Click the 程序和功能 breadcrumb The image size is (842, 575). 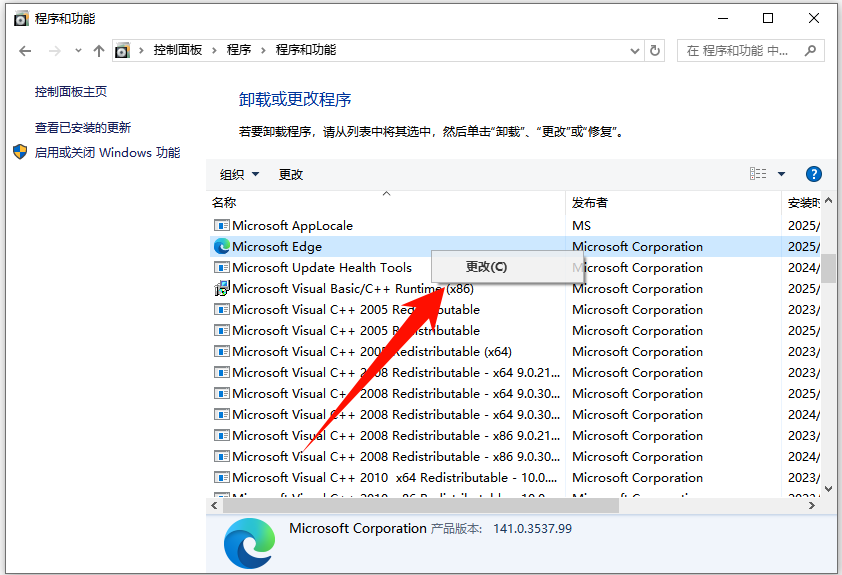306,50
